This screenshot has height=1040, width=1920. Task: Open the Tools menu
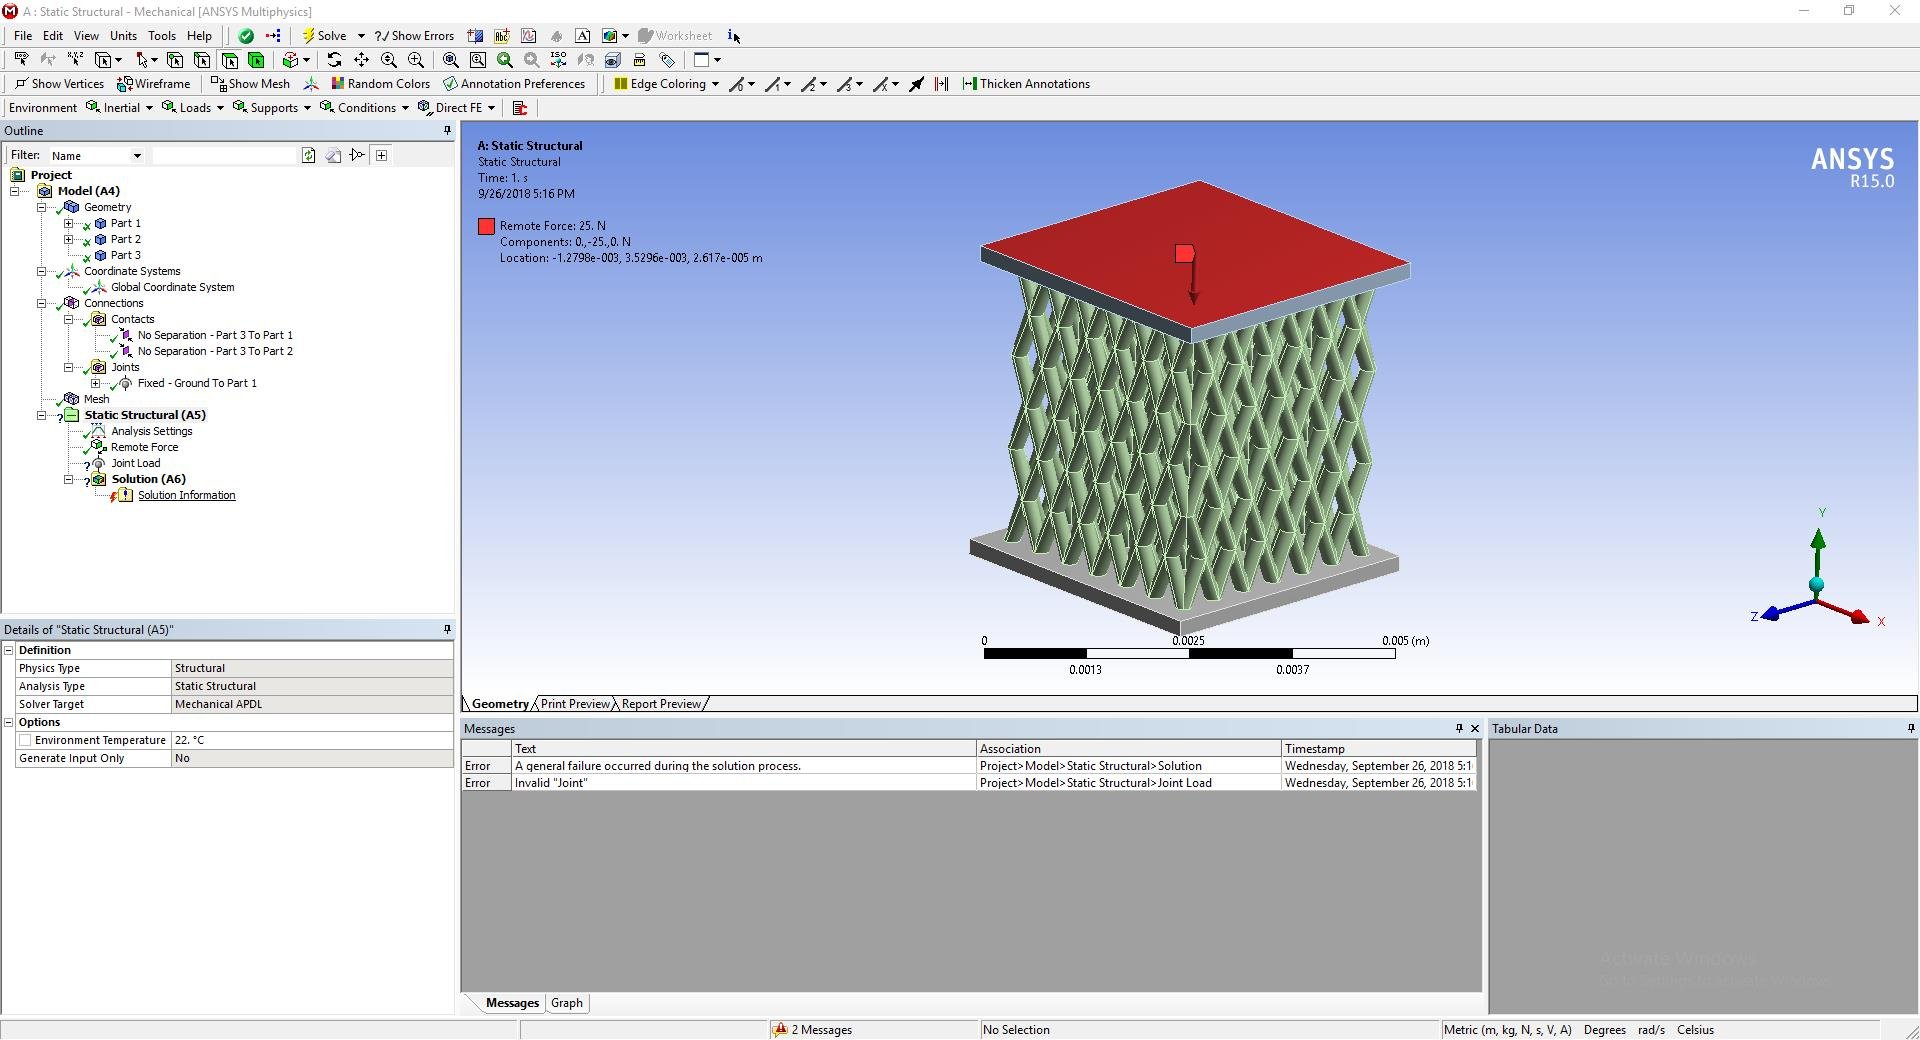pyautogui.click(x=162, y=36)
